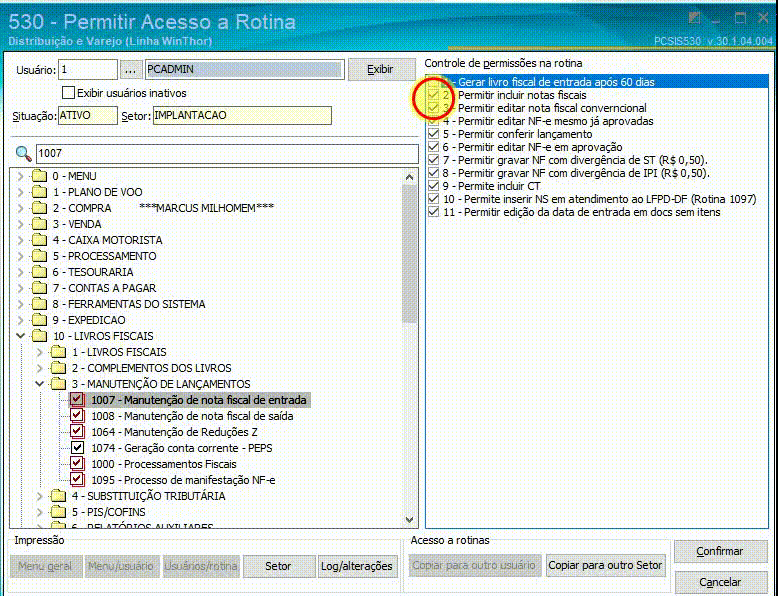Click the routine search field containing 1007
This screenshot has height=596, width=778.
point(227,154)
